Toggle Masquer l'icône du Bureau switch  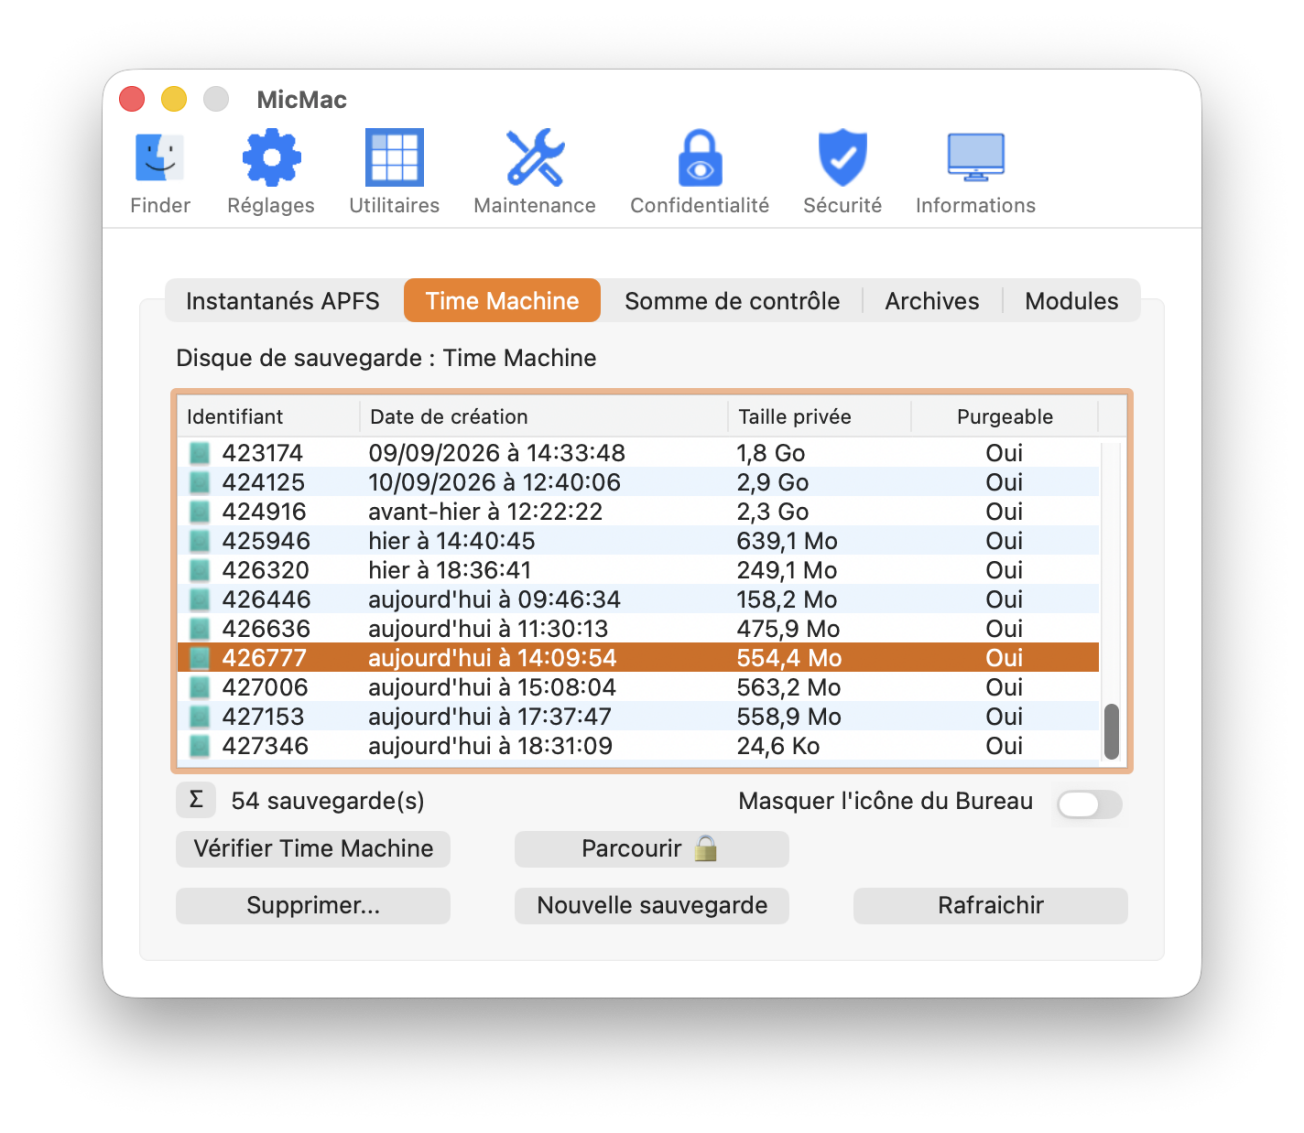coord(1089,804)
